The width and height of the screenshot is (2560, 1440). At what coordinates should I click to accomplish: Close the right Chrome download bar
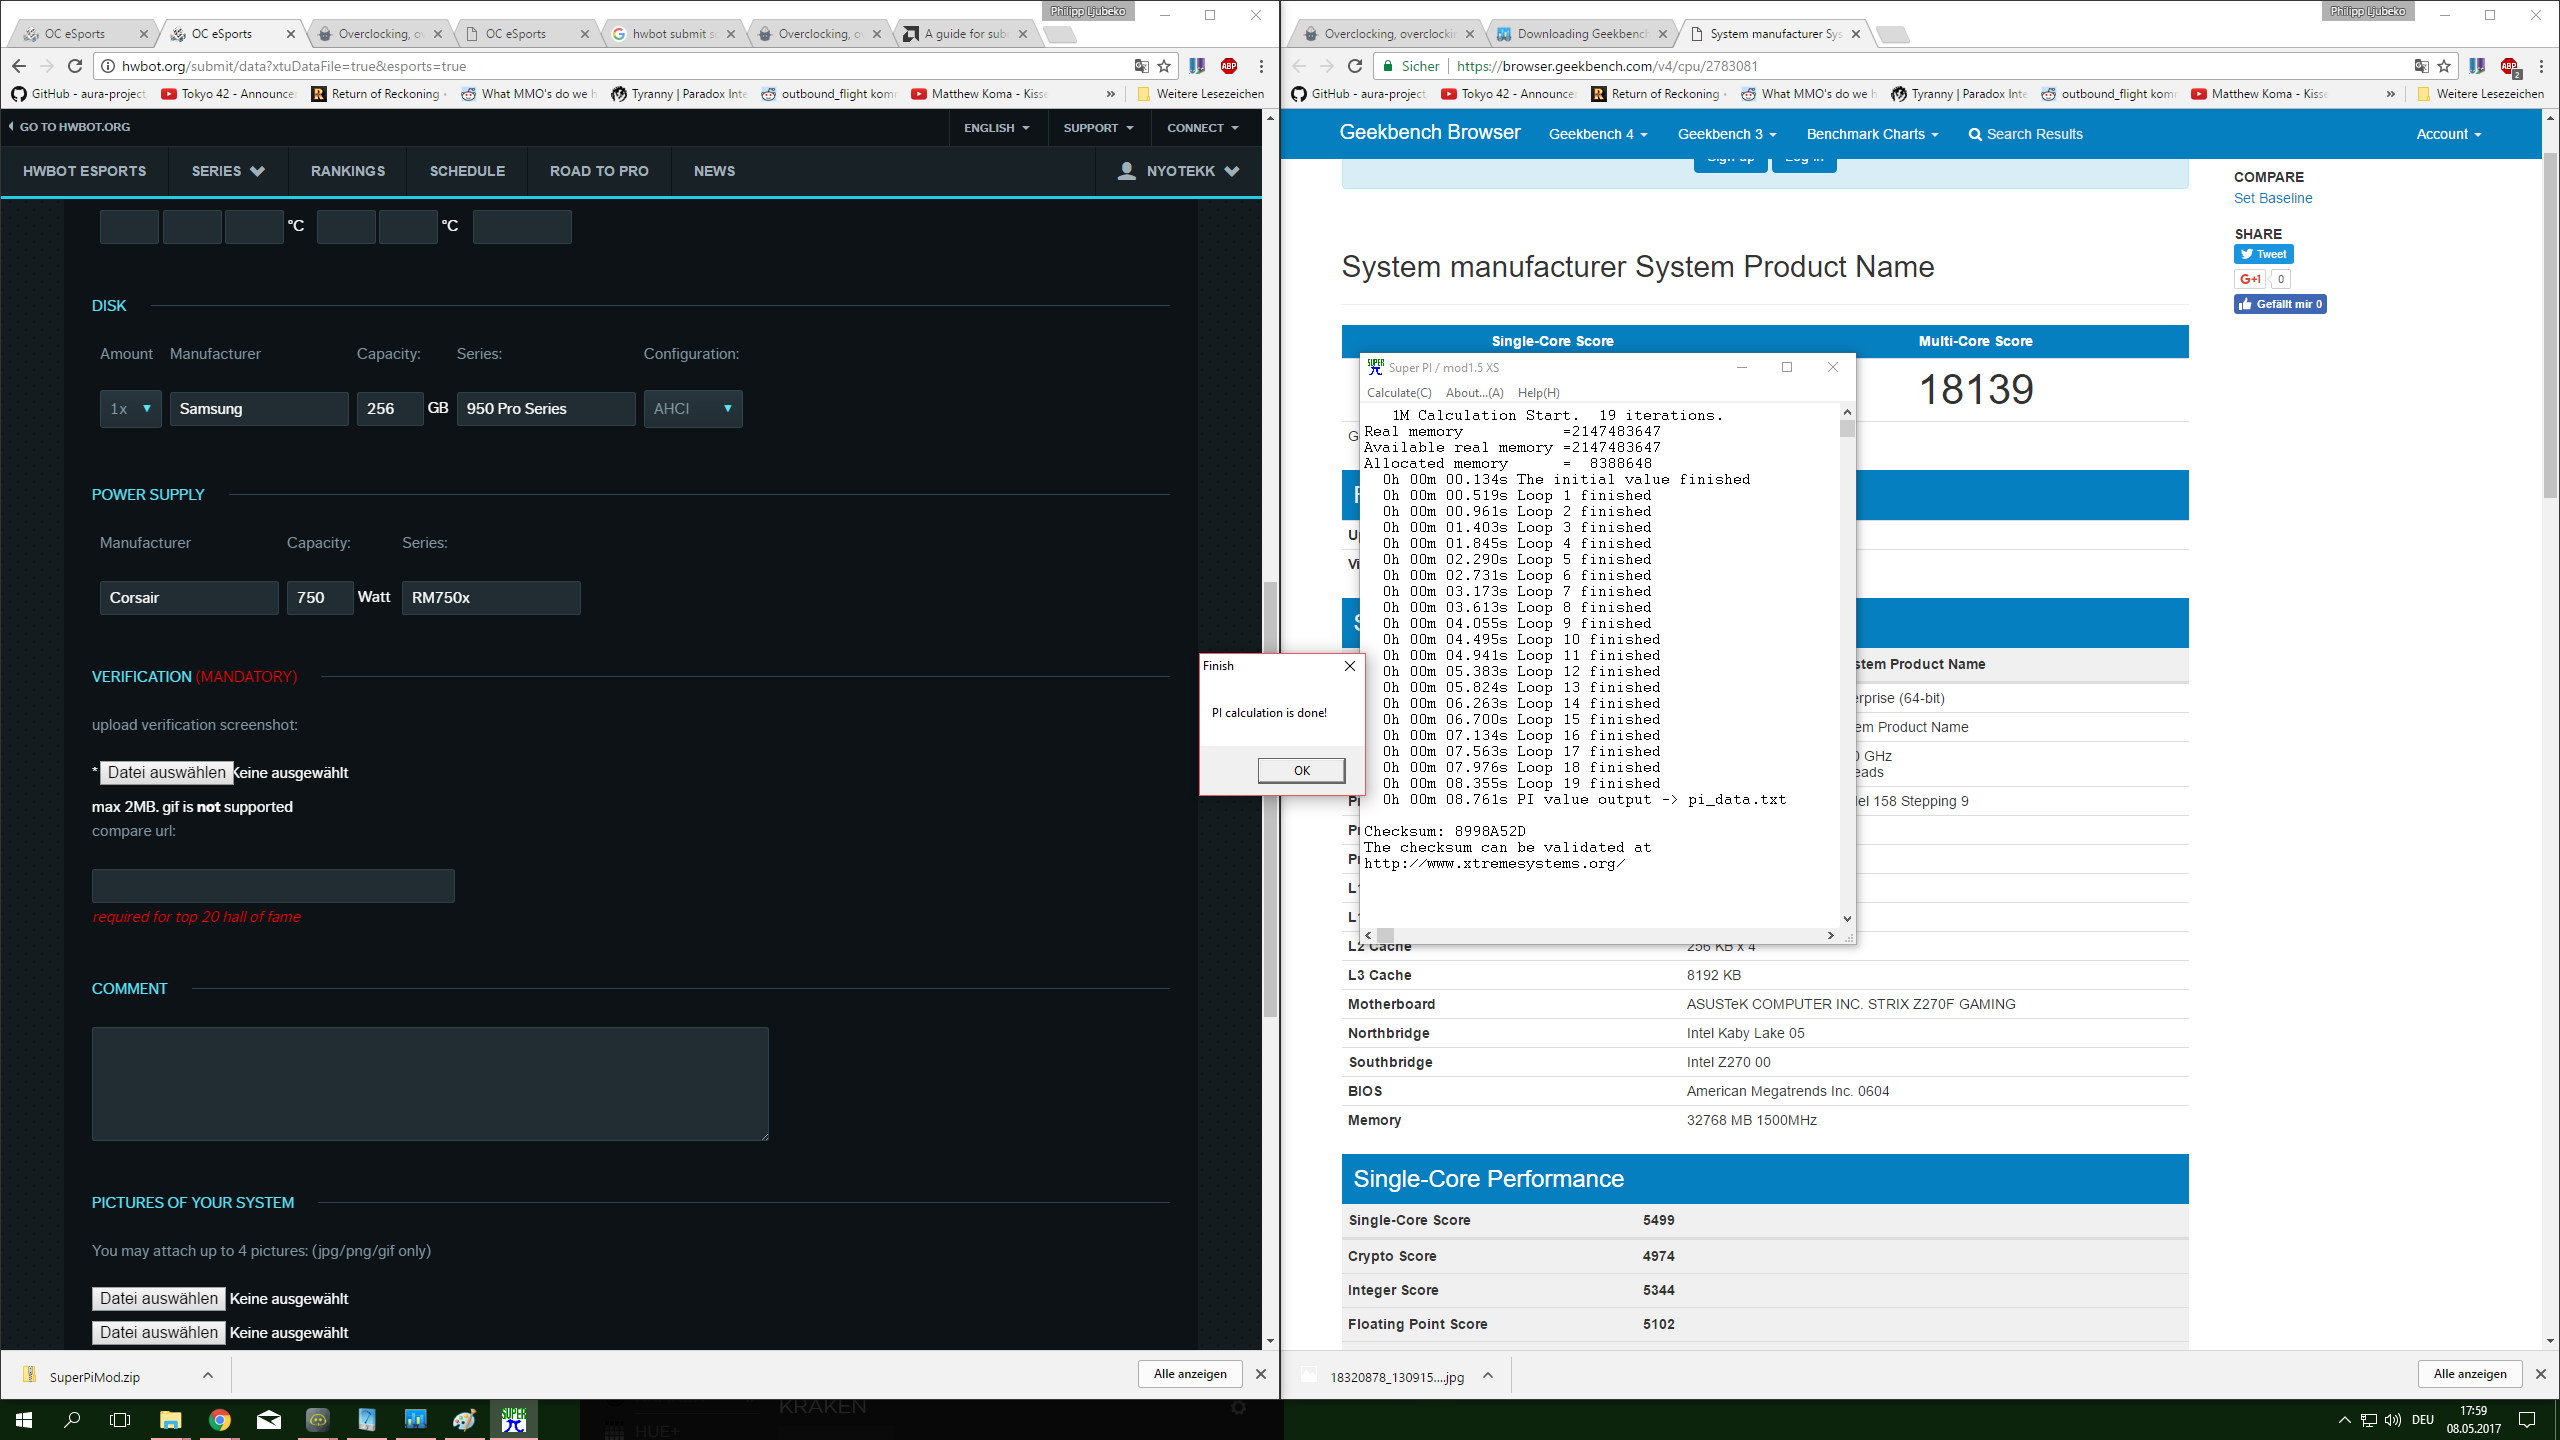2541,1374
